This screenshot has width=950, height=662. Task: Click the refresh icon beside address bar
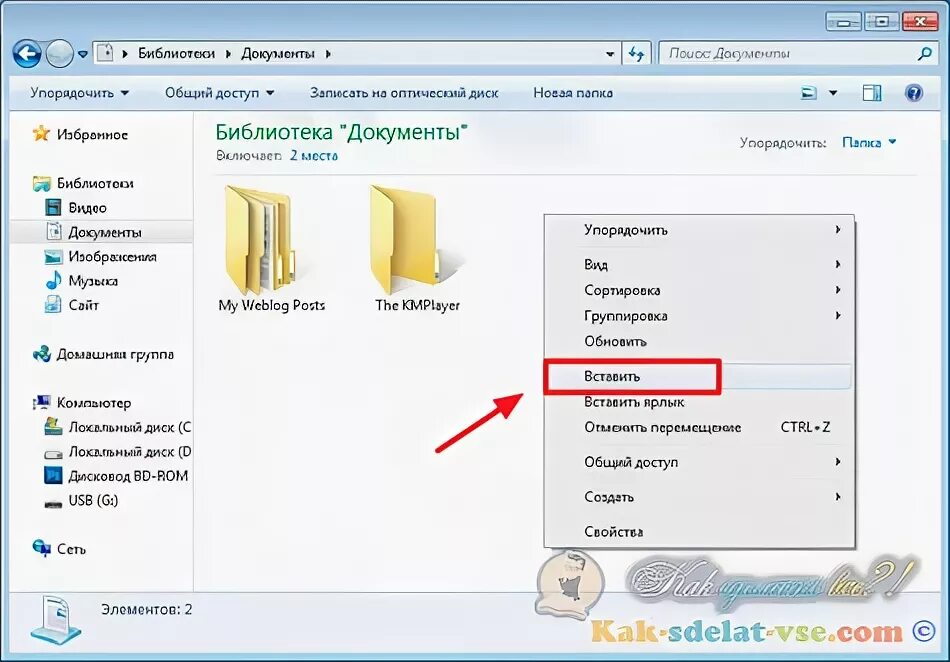636,54
